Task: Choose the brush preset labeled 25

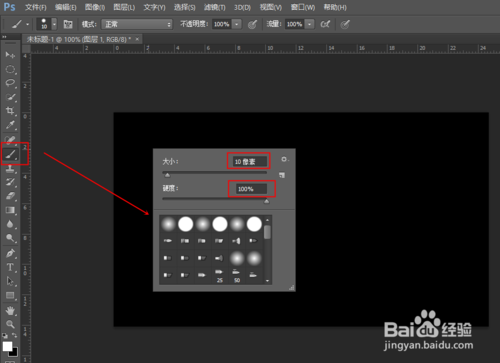Action: point(219,276)
